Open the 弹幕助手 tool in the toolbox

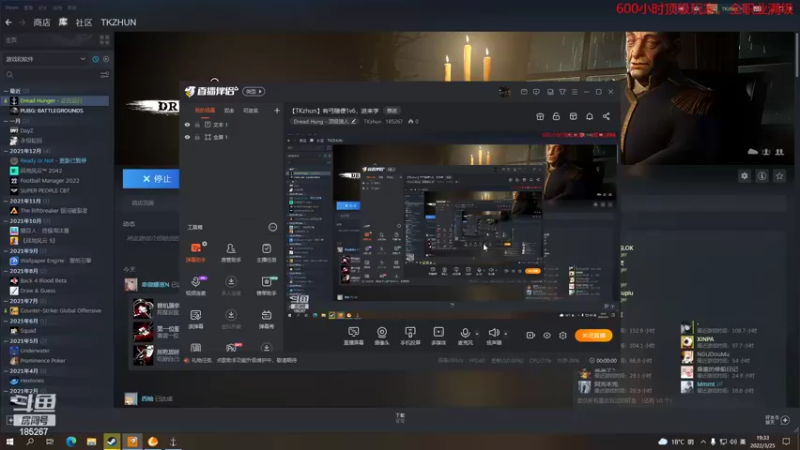(x=195, y=252)
